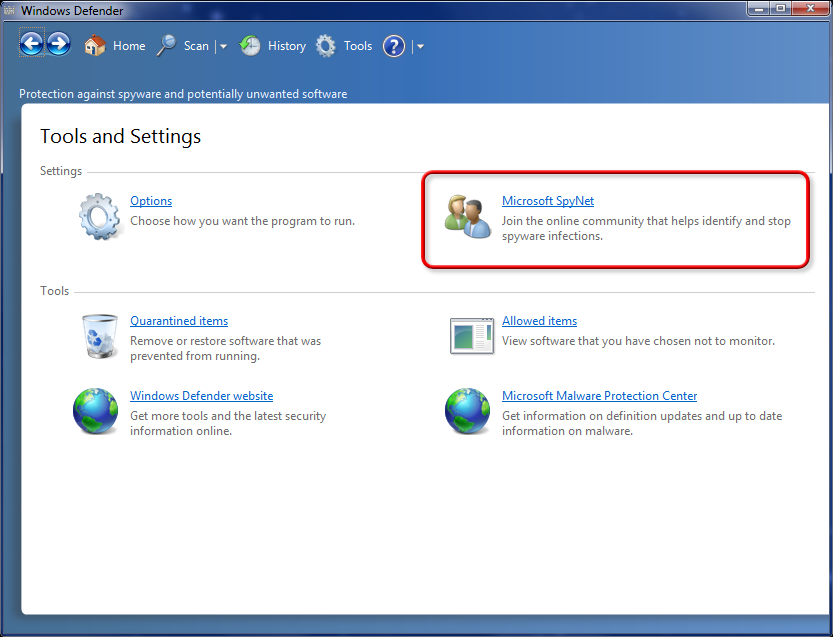
Task: Click the Home house icon
Action: pos(95,46)
